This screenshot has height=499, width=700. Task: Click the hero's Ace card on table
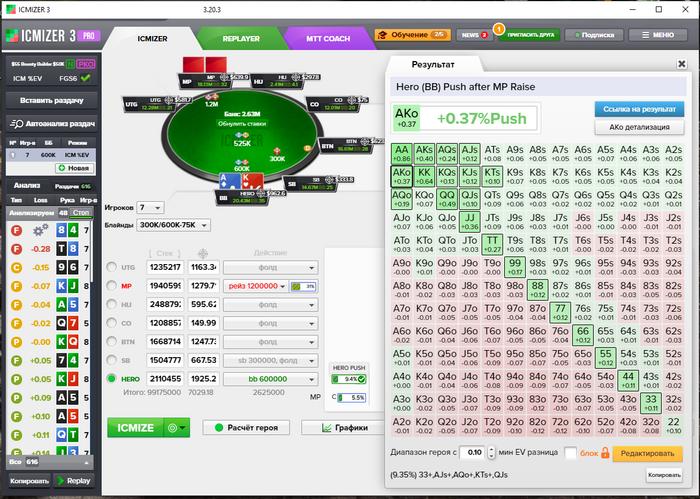click(230, 181)
